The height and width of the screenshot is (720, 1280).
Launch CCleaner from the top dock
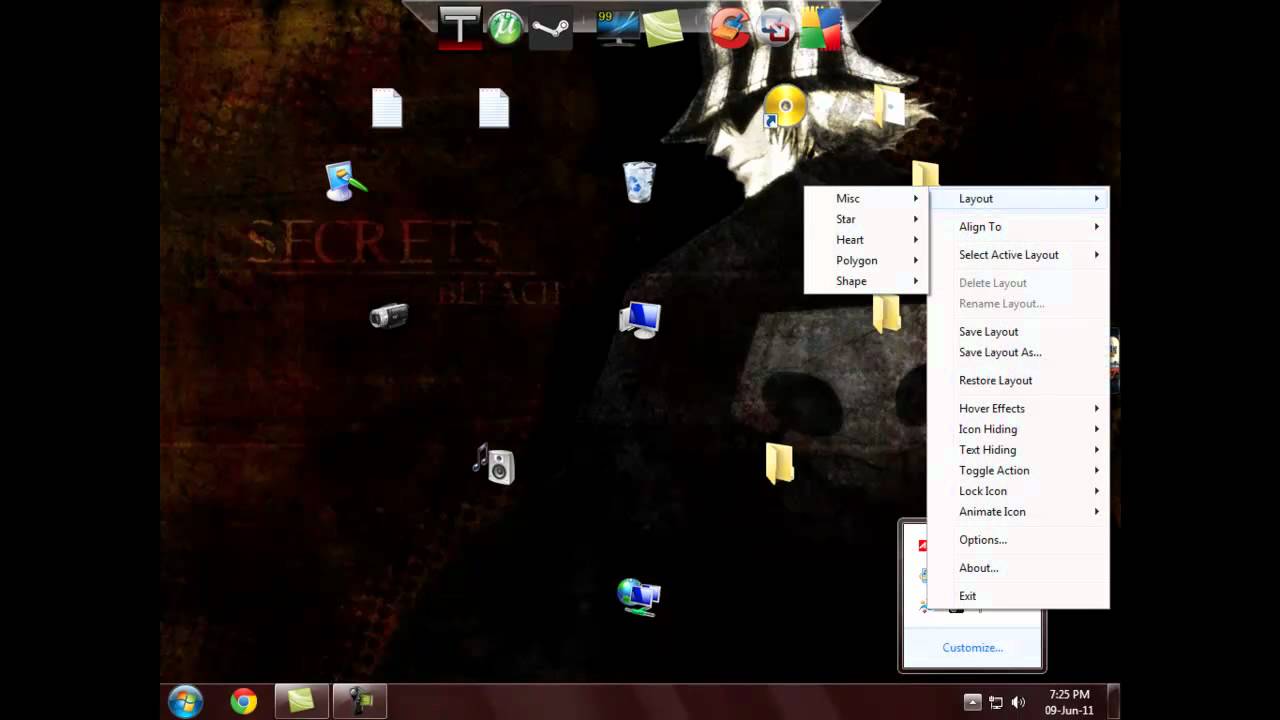[730, 27]
